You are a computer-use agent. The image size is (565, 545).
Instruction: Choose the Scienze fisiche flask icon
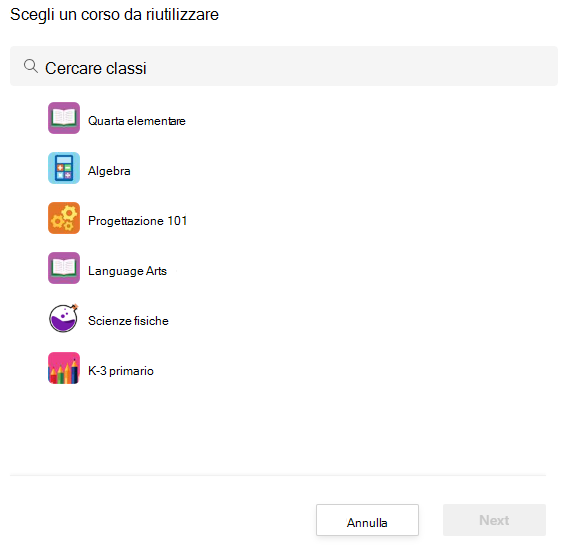pyautogui.click(x=64, y=318)
